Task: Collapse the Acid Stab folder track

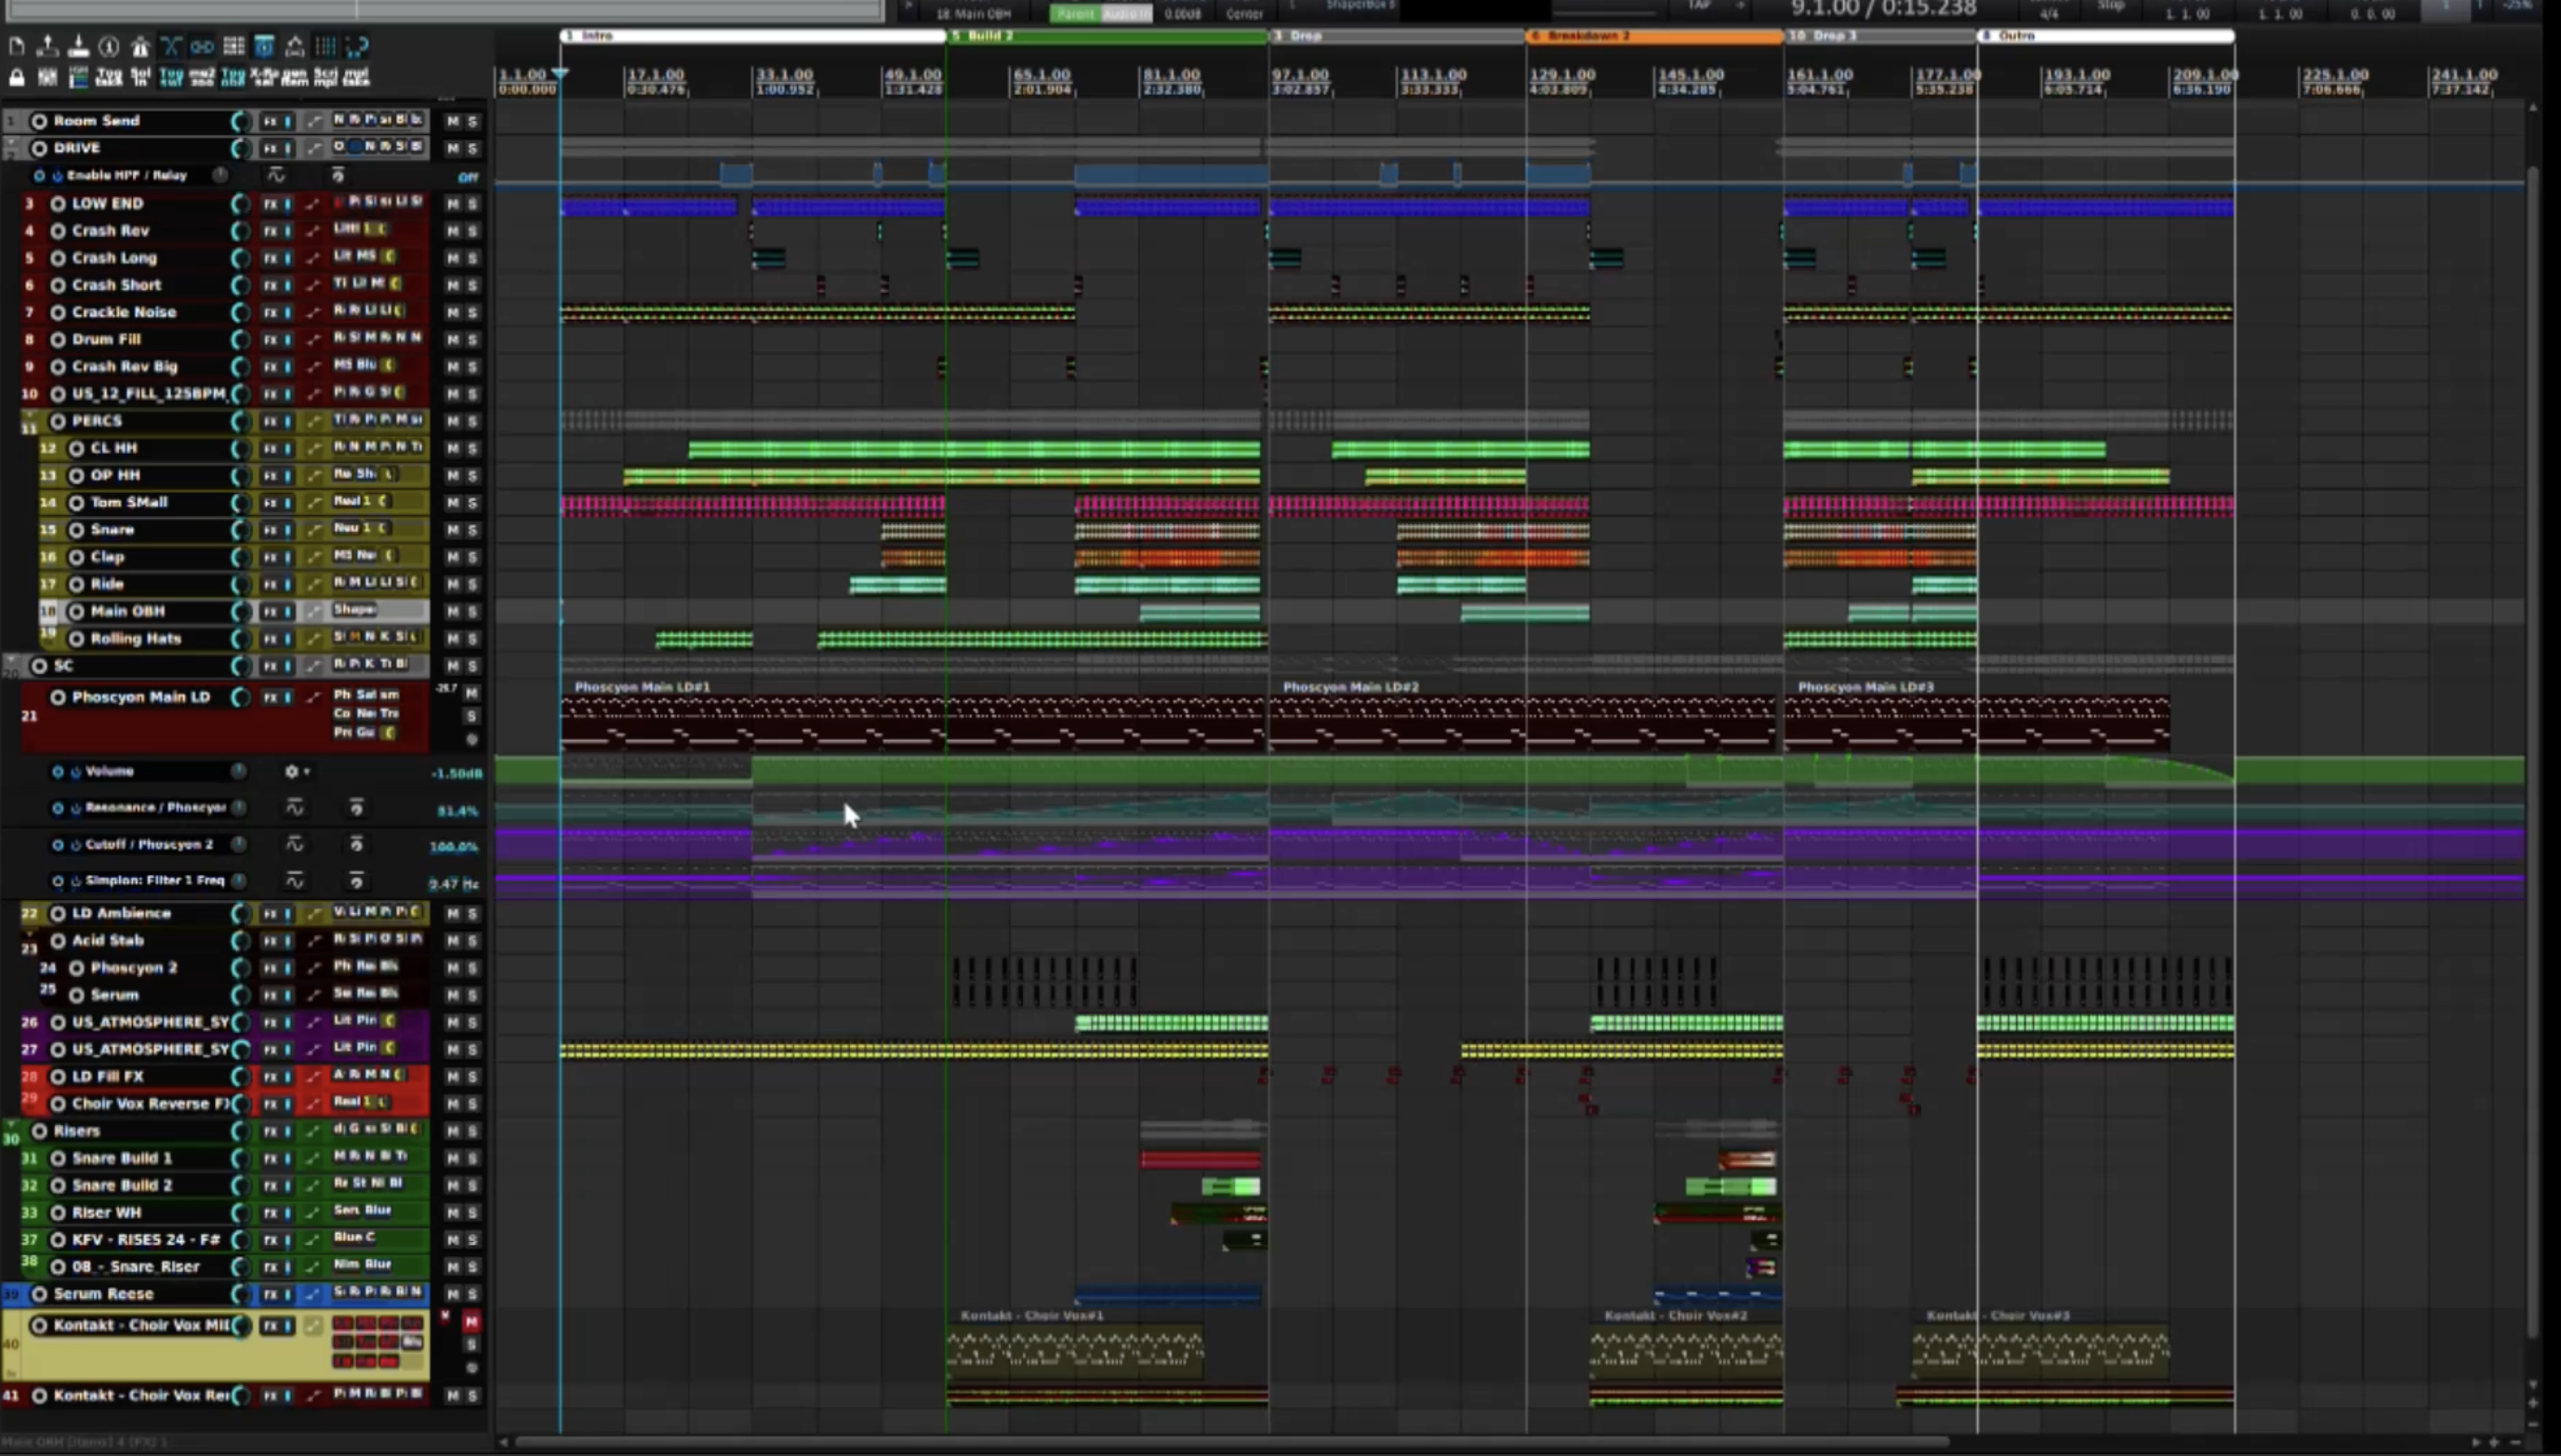Action: click(x=29, y=935)
